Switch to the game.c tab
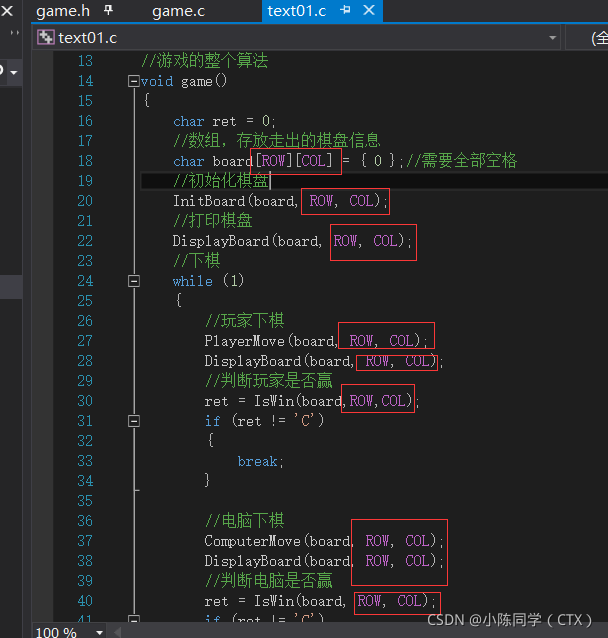The height and width of the screenshot is (638, 608). pos(178,11)
